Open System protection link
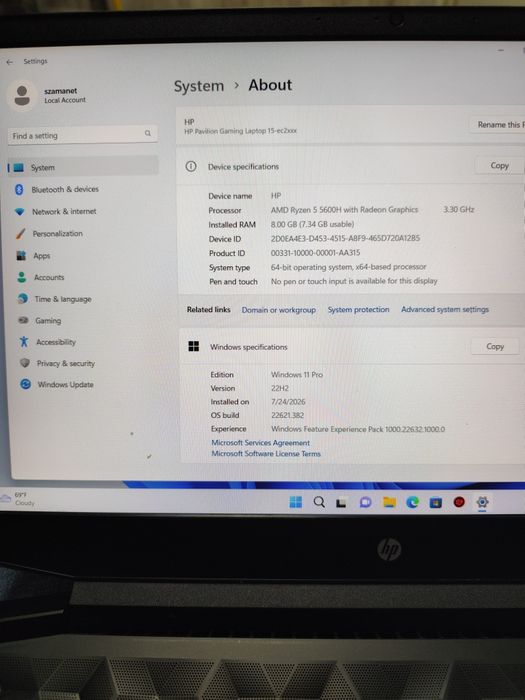 click(x=358, y=309)
